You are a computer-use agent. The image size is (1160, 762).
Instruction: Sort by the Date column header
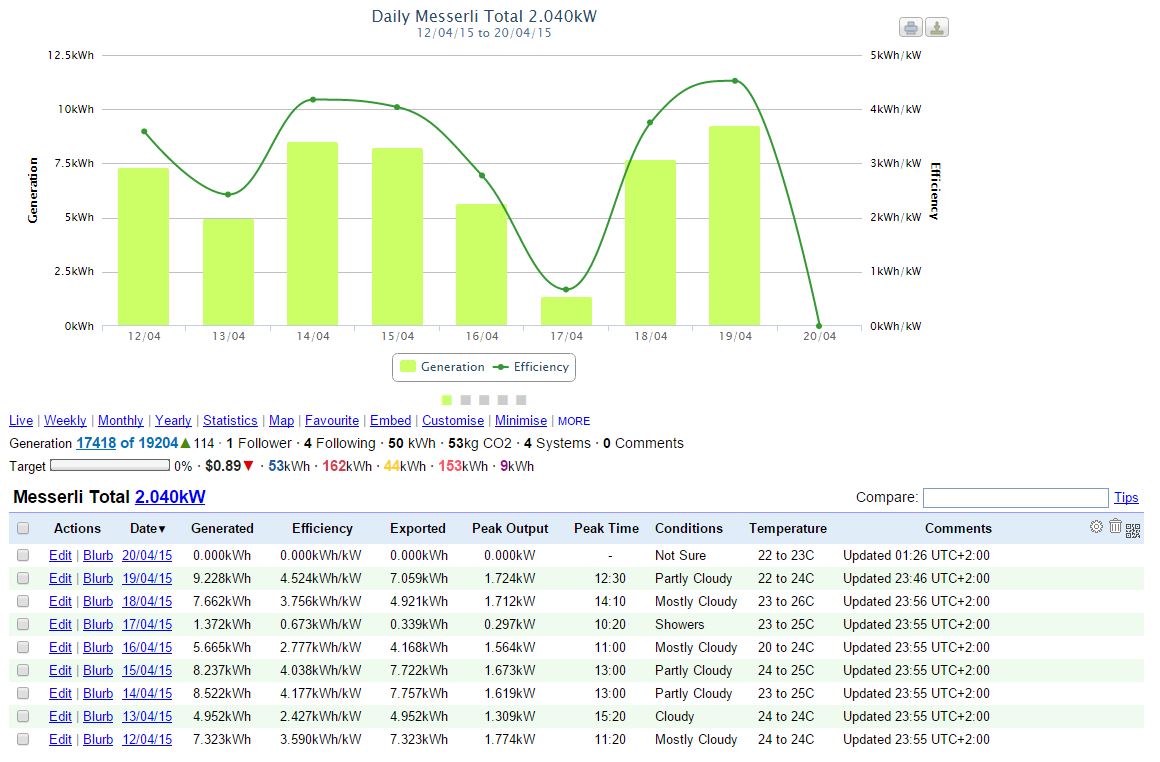147,528
